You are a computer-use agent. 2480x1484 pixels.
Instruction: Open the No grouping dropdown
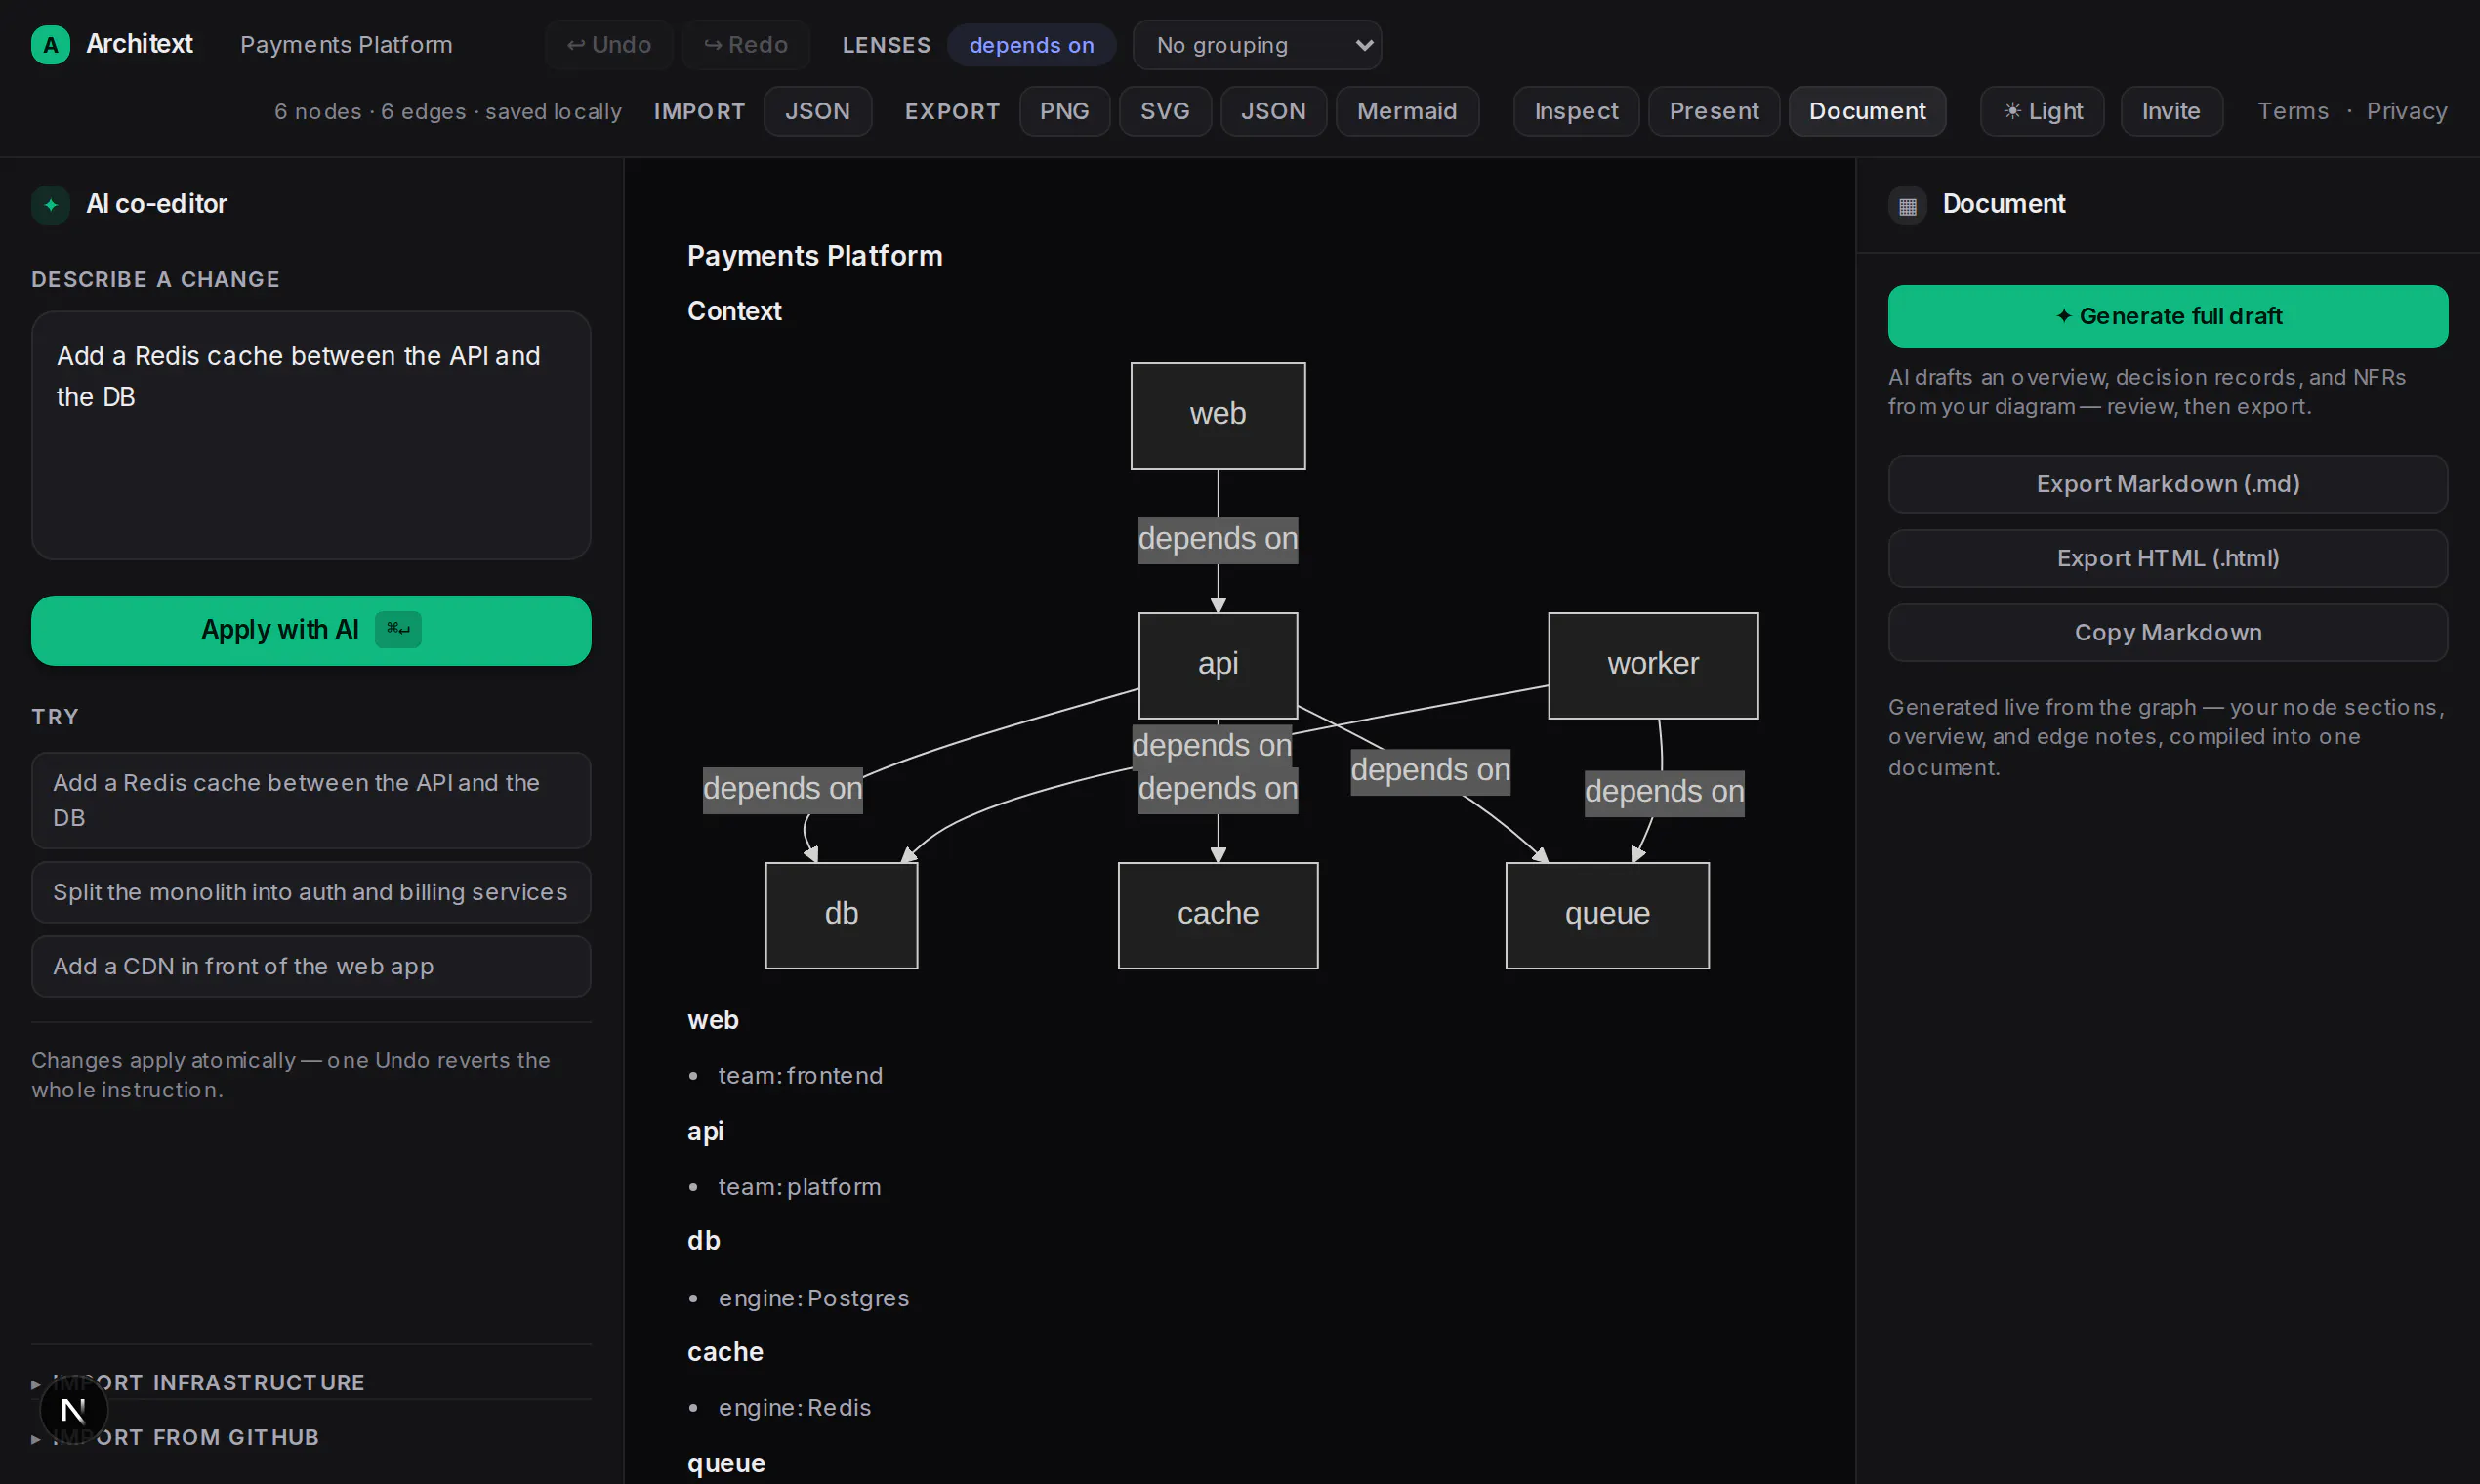coord(1257,45)
